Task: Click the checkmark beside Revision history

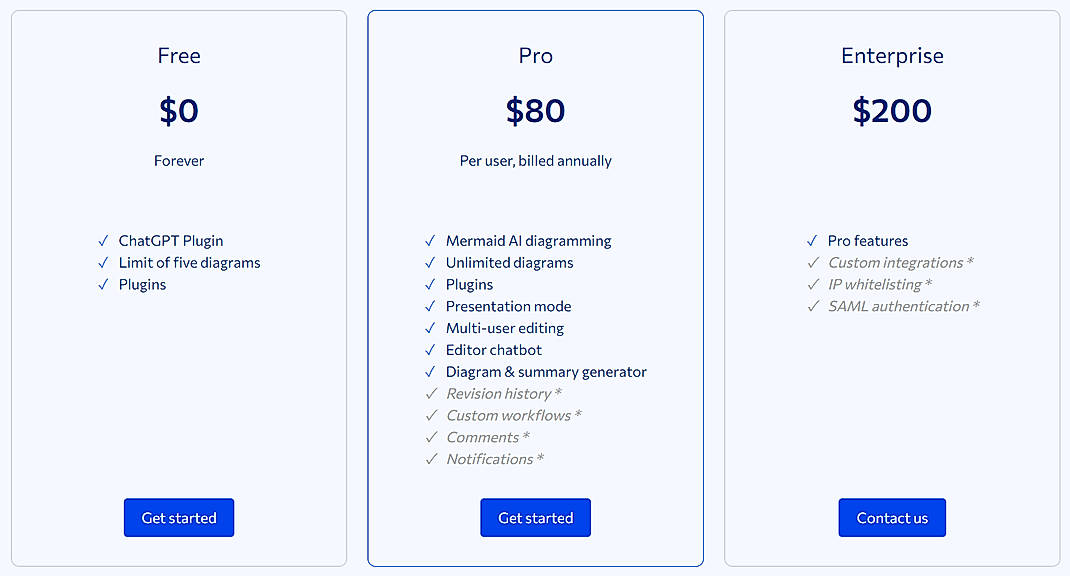Action: [429, 393]
